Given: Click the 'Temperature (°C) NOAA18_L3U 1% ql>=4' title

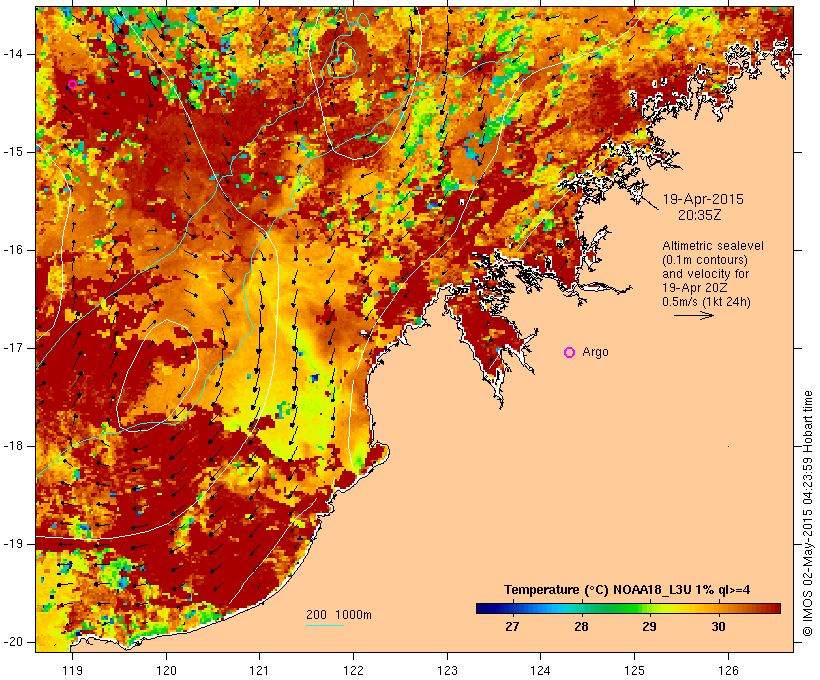Looking at the screenshot, I should 627,590.
